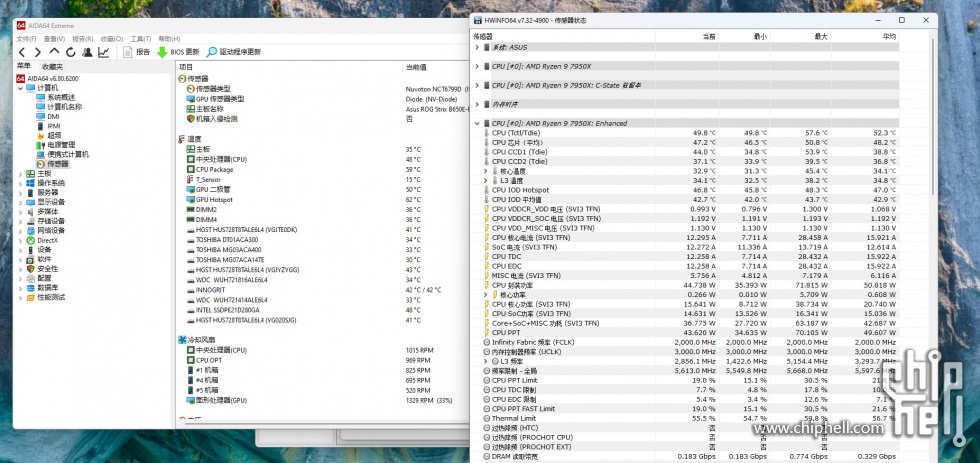Click the 安全性 shield icon in tree
This screenshot has height=463, width=980.
pos(31,269)
